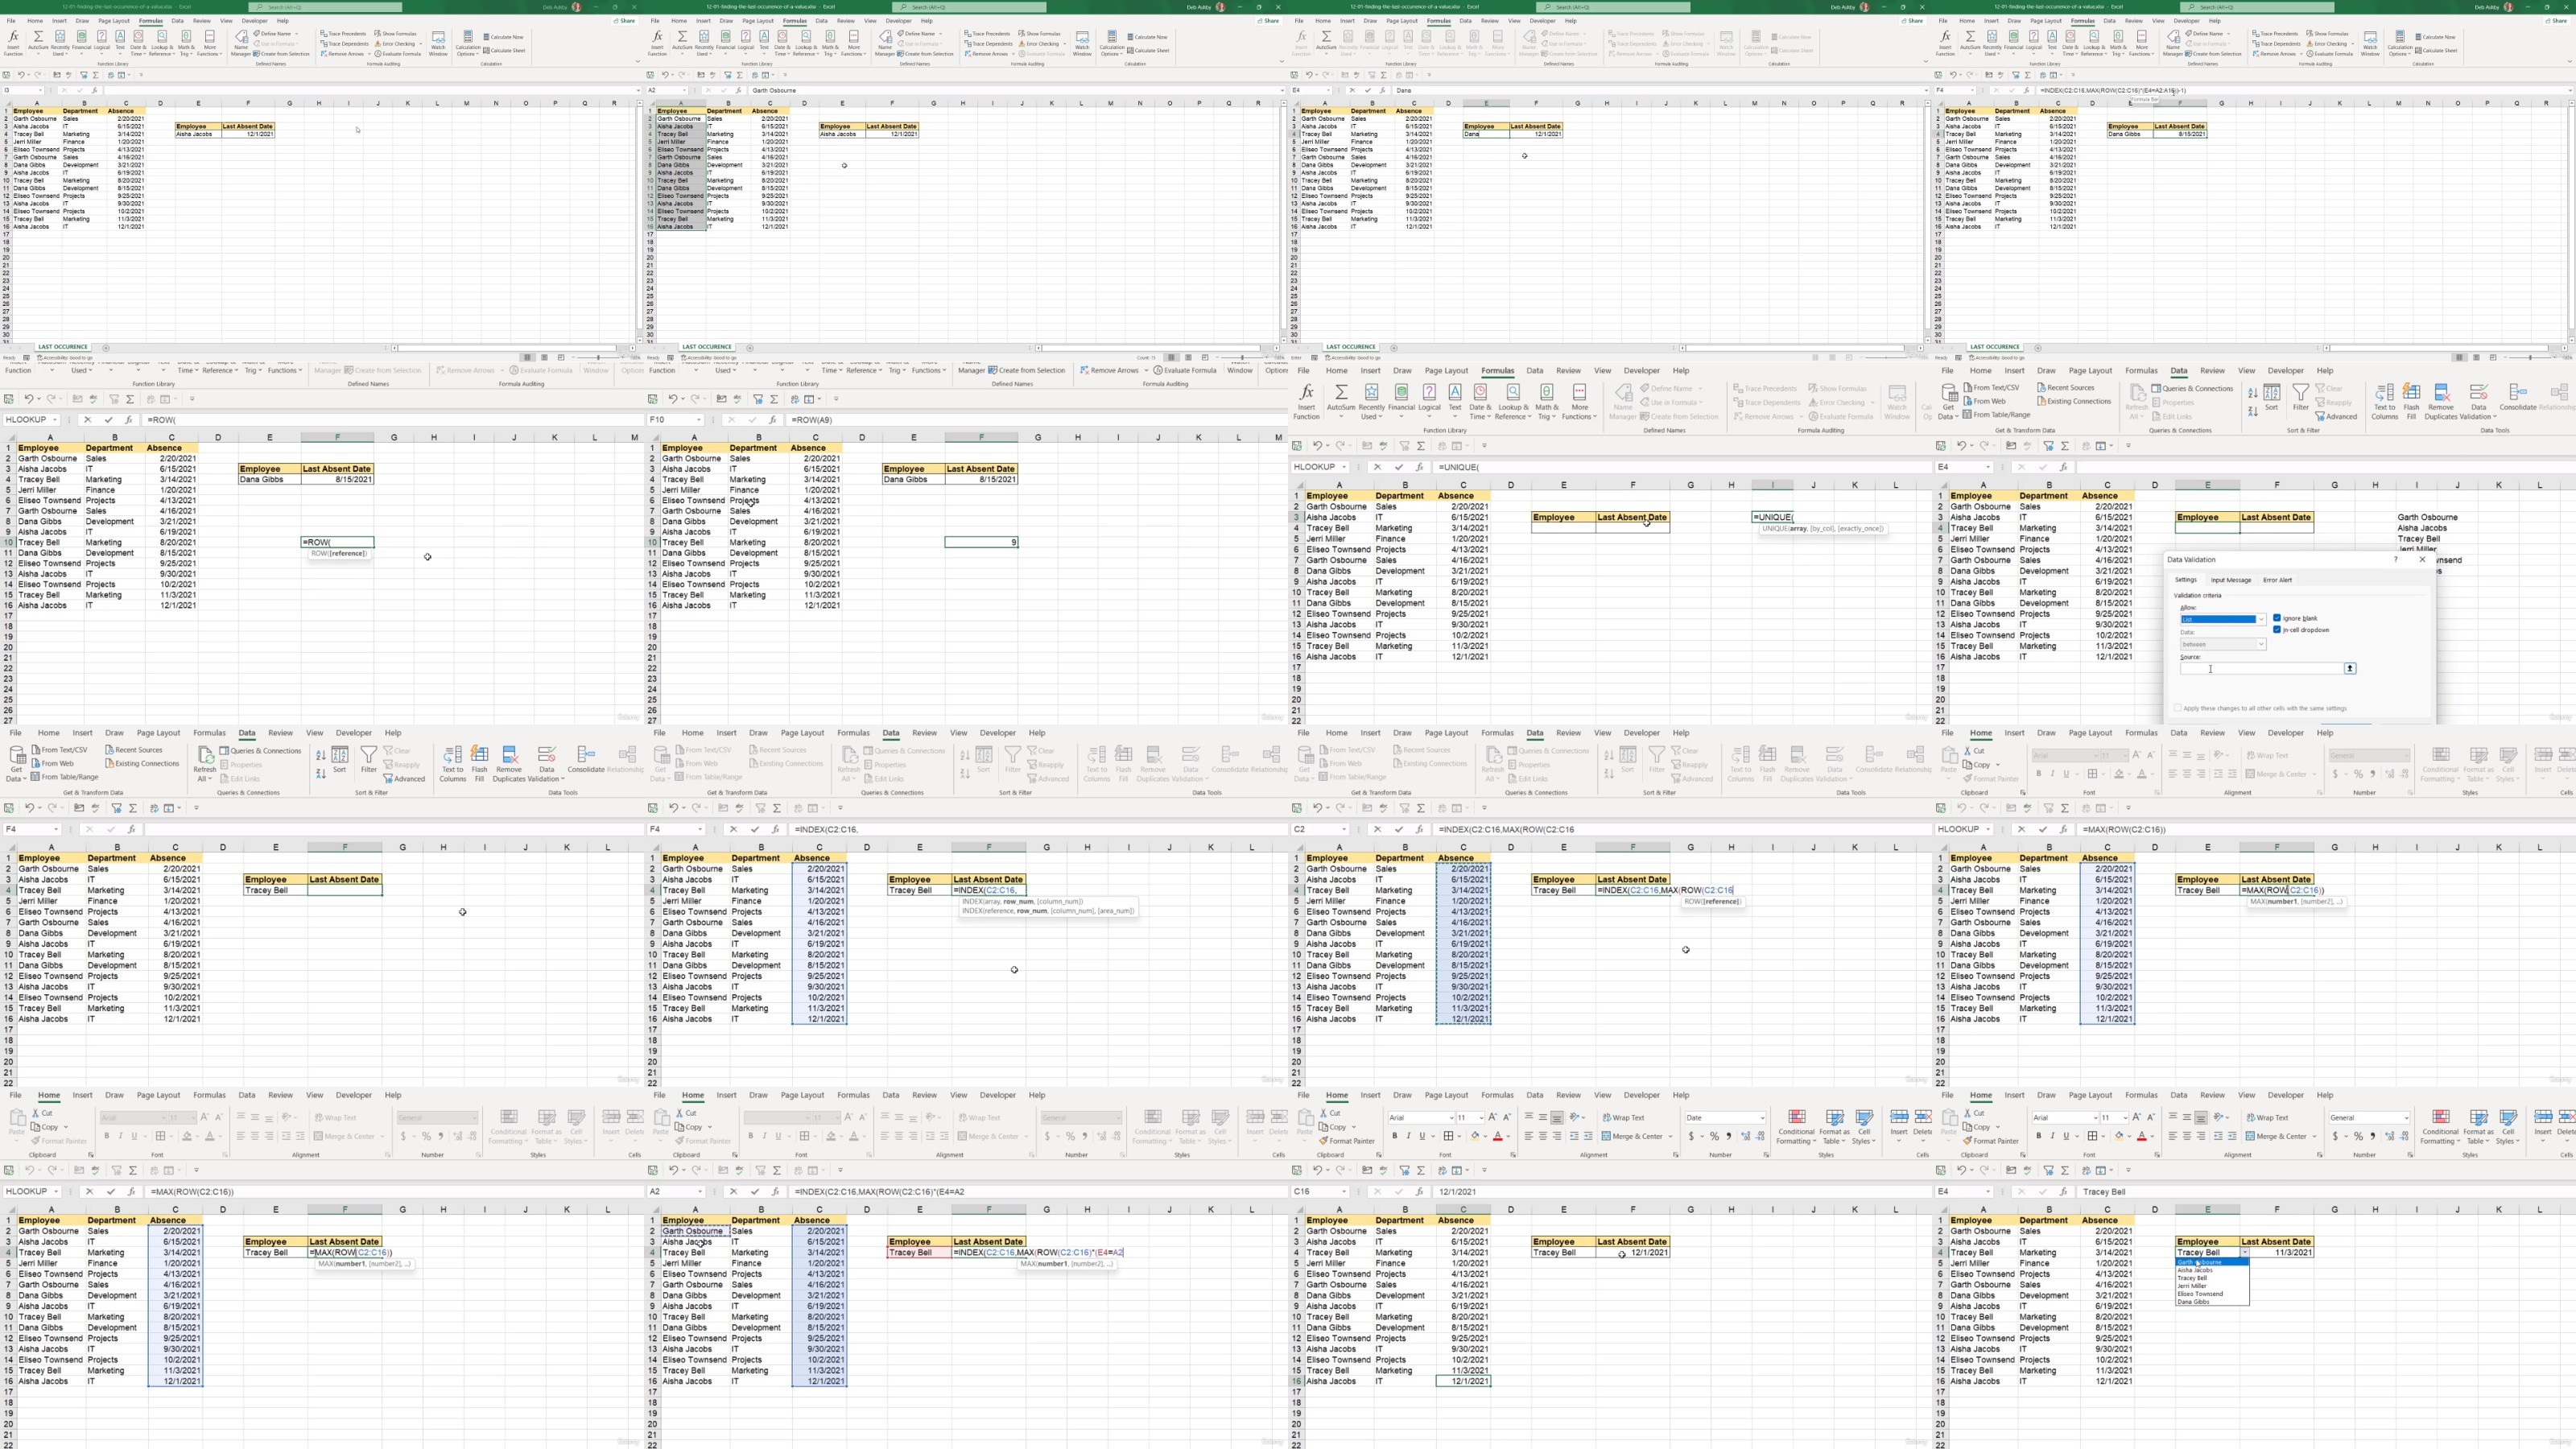The height and width of the screenshot is (1449, 2576).
Task: Cancel the formula entry in the =UNIQUE( window
Action: tap(1377, 467)
